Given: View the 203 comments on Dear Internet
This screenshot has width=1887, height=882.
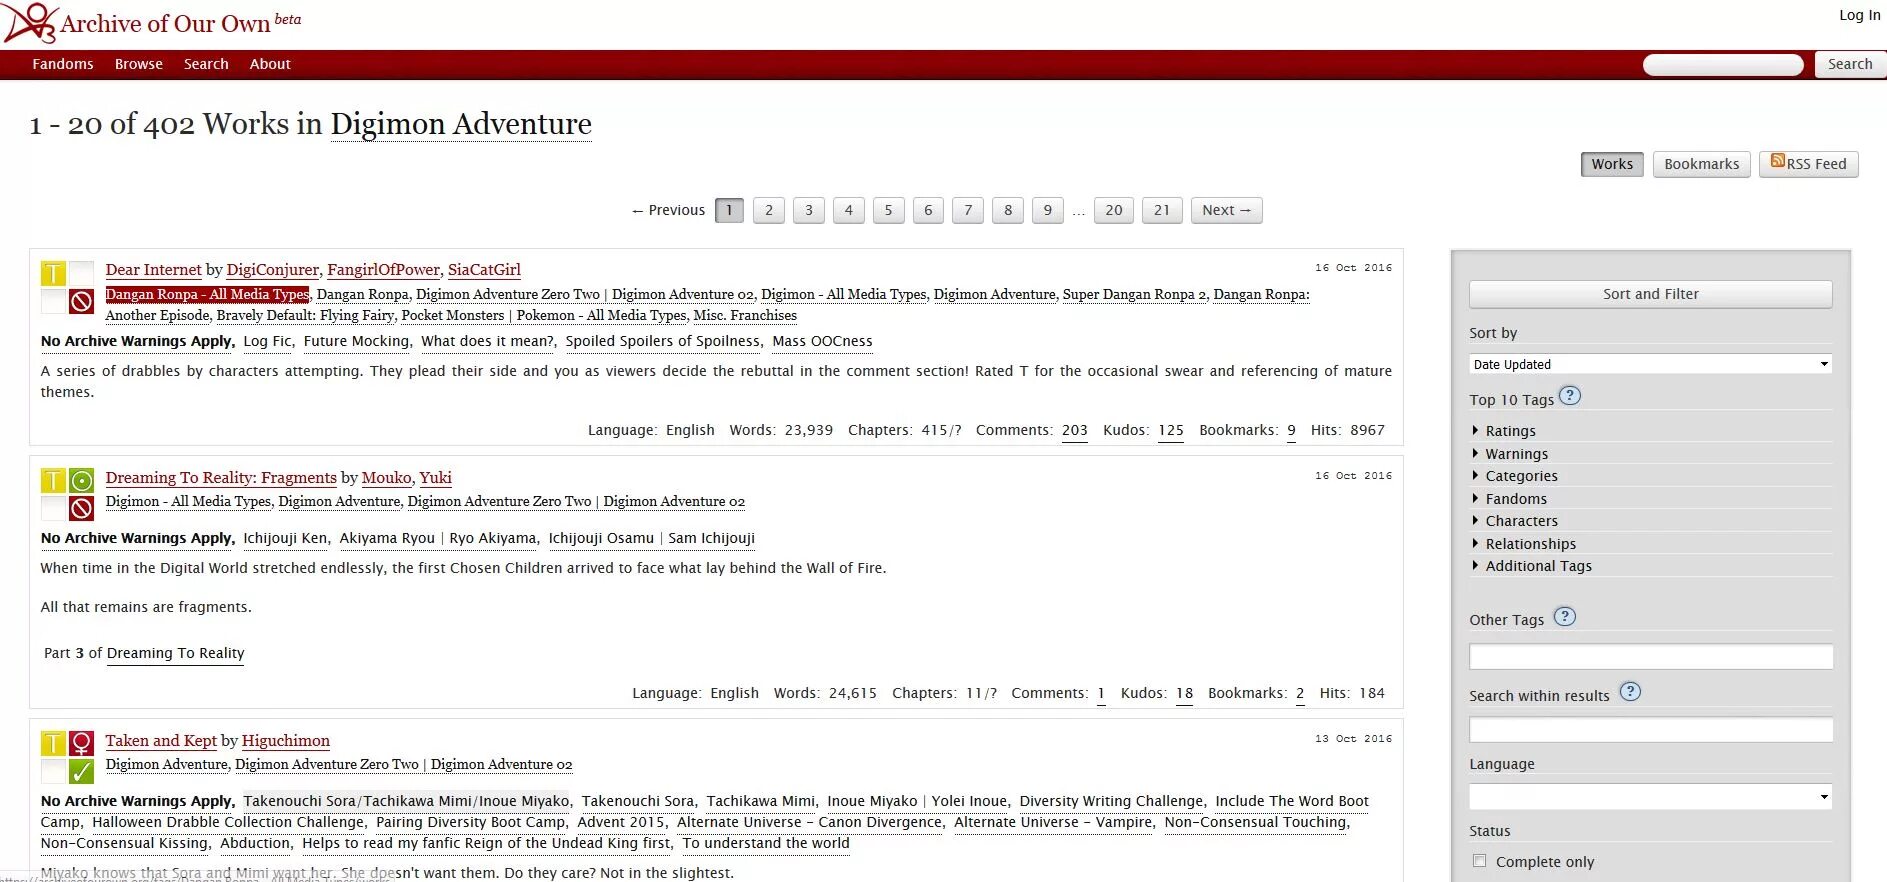Looking at the screenshot, I should point(1074,430).
